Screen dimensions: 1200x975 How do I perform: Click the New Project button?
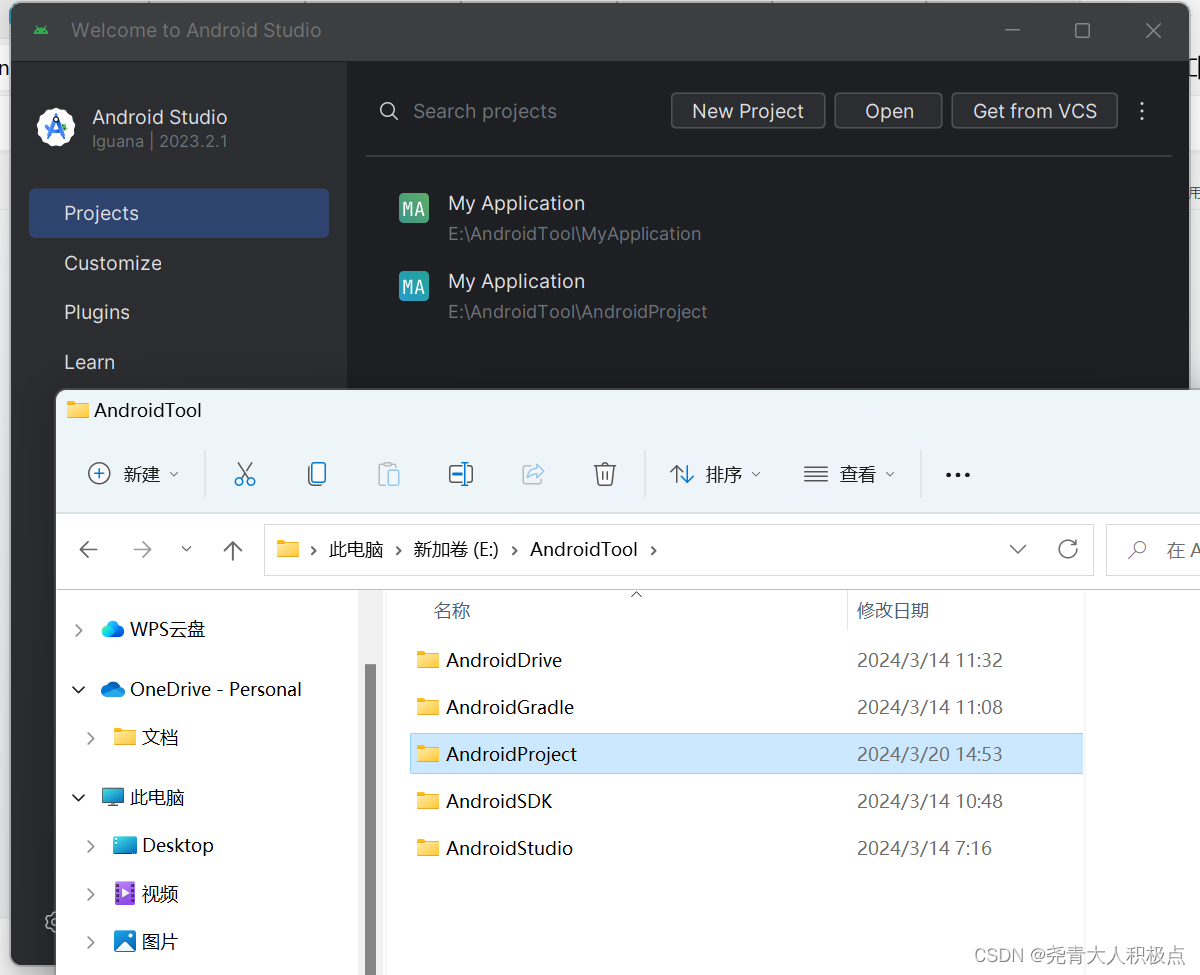point(748,111)
